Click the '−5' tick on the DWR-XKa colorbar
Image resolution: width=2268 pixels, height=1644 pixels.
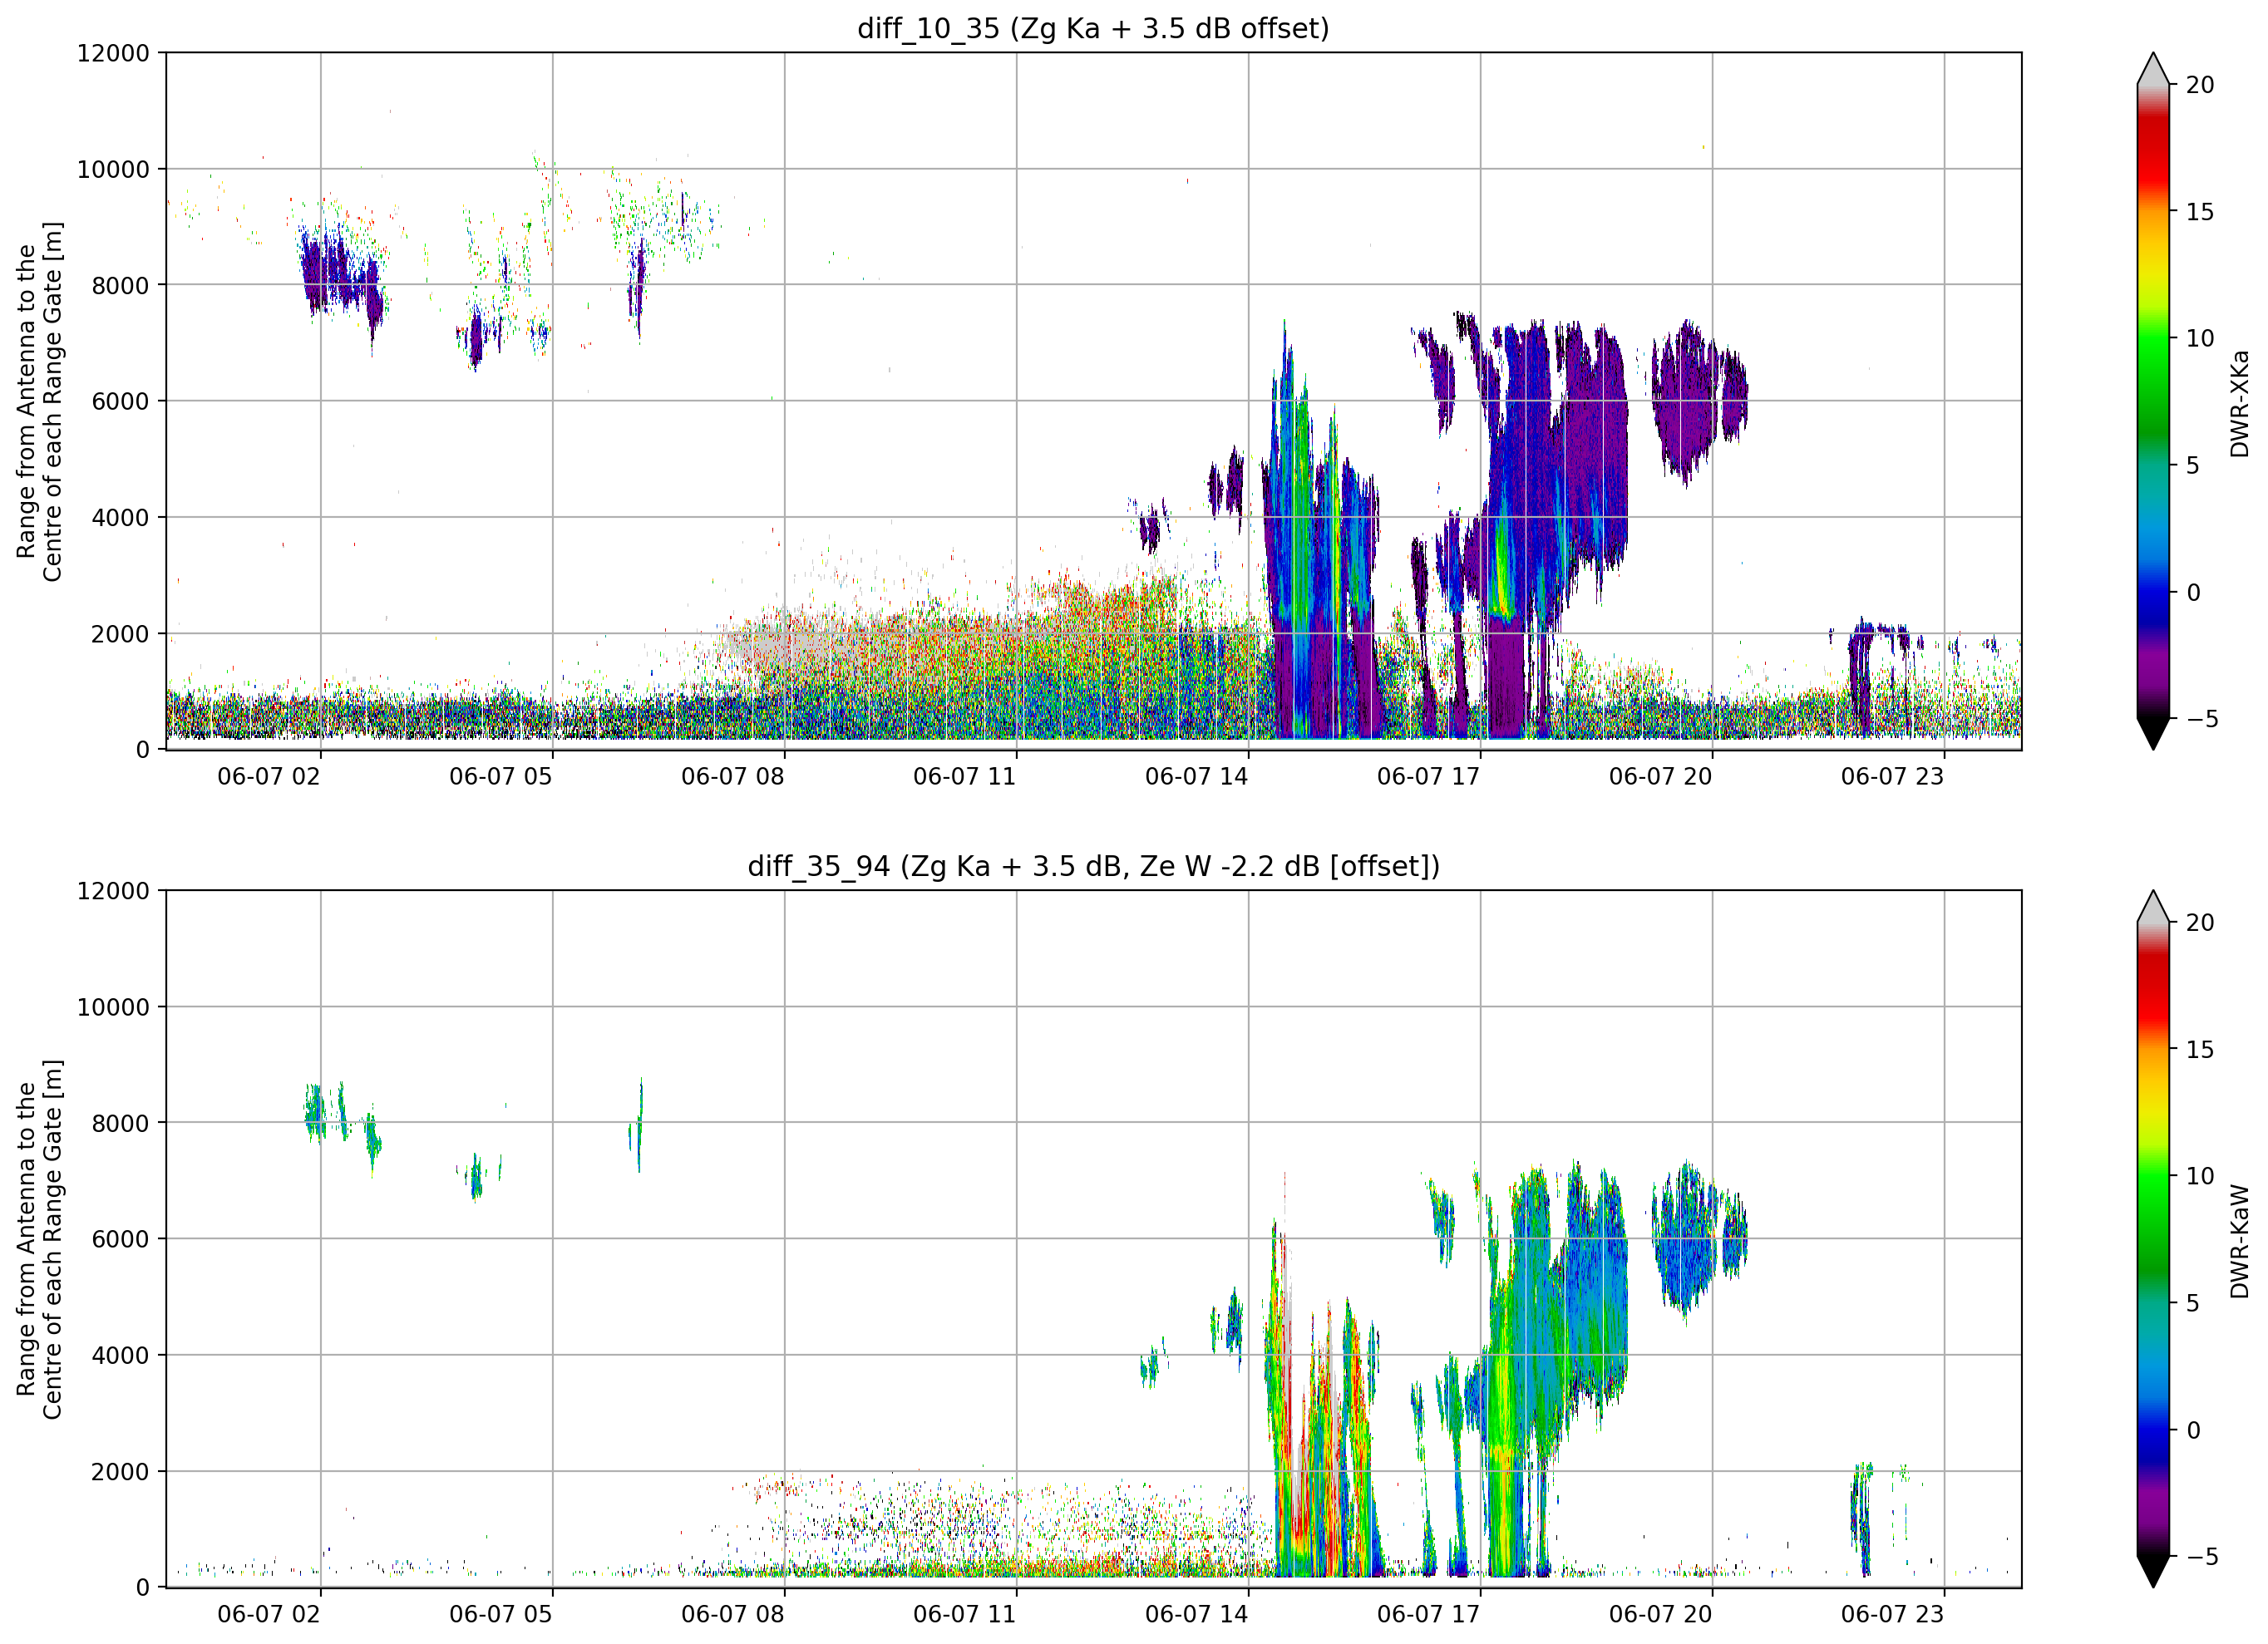pos(2202,719)
